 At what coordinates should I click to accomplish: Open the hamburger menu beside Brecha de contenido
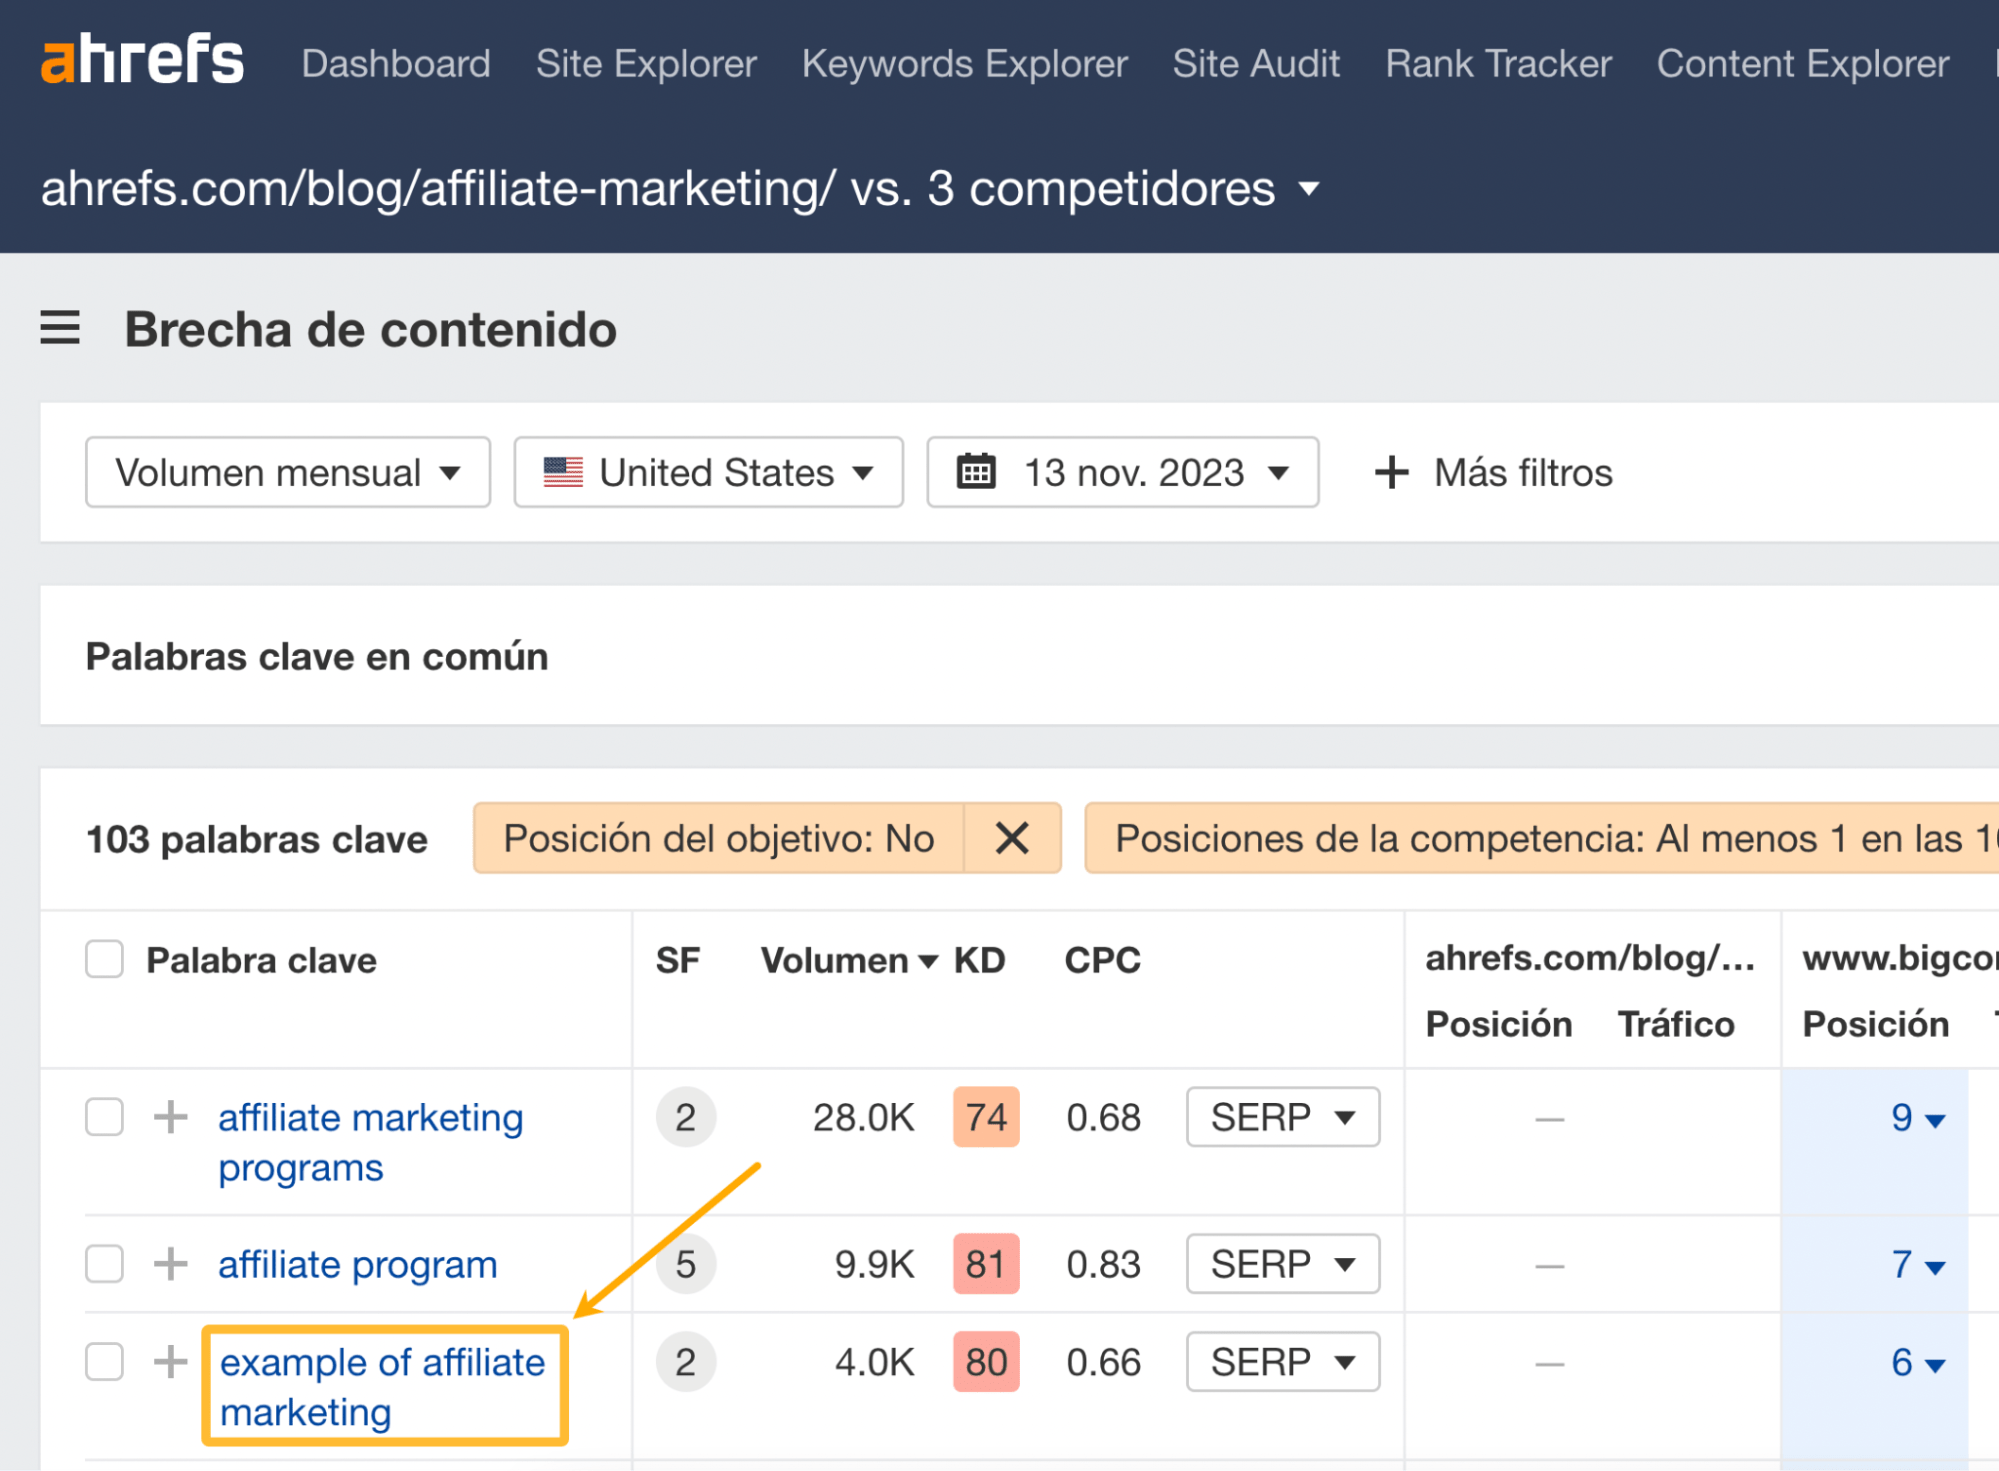point(59,328)
